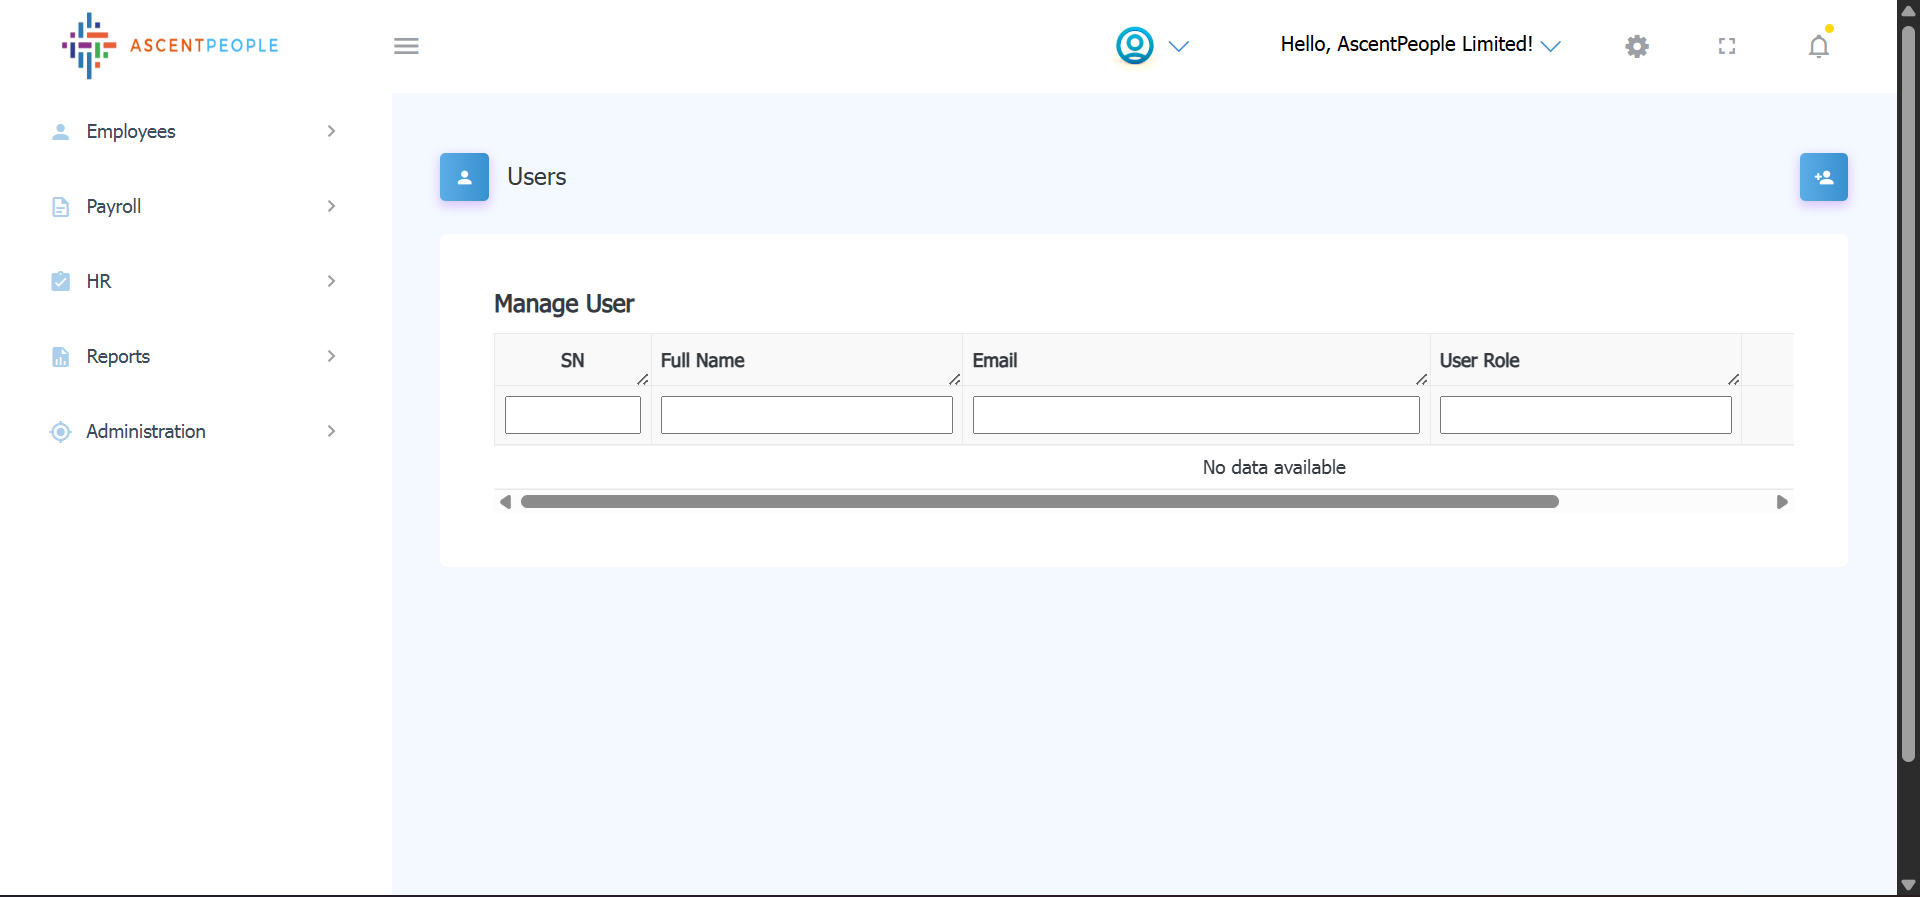Click the AscentPeople logo
The width and height of the screenshot is (1920, 897).
(170, 46)
